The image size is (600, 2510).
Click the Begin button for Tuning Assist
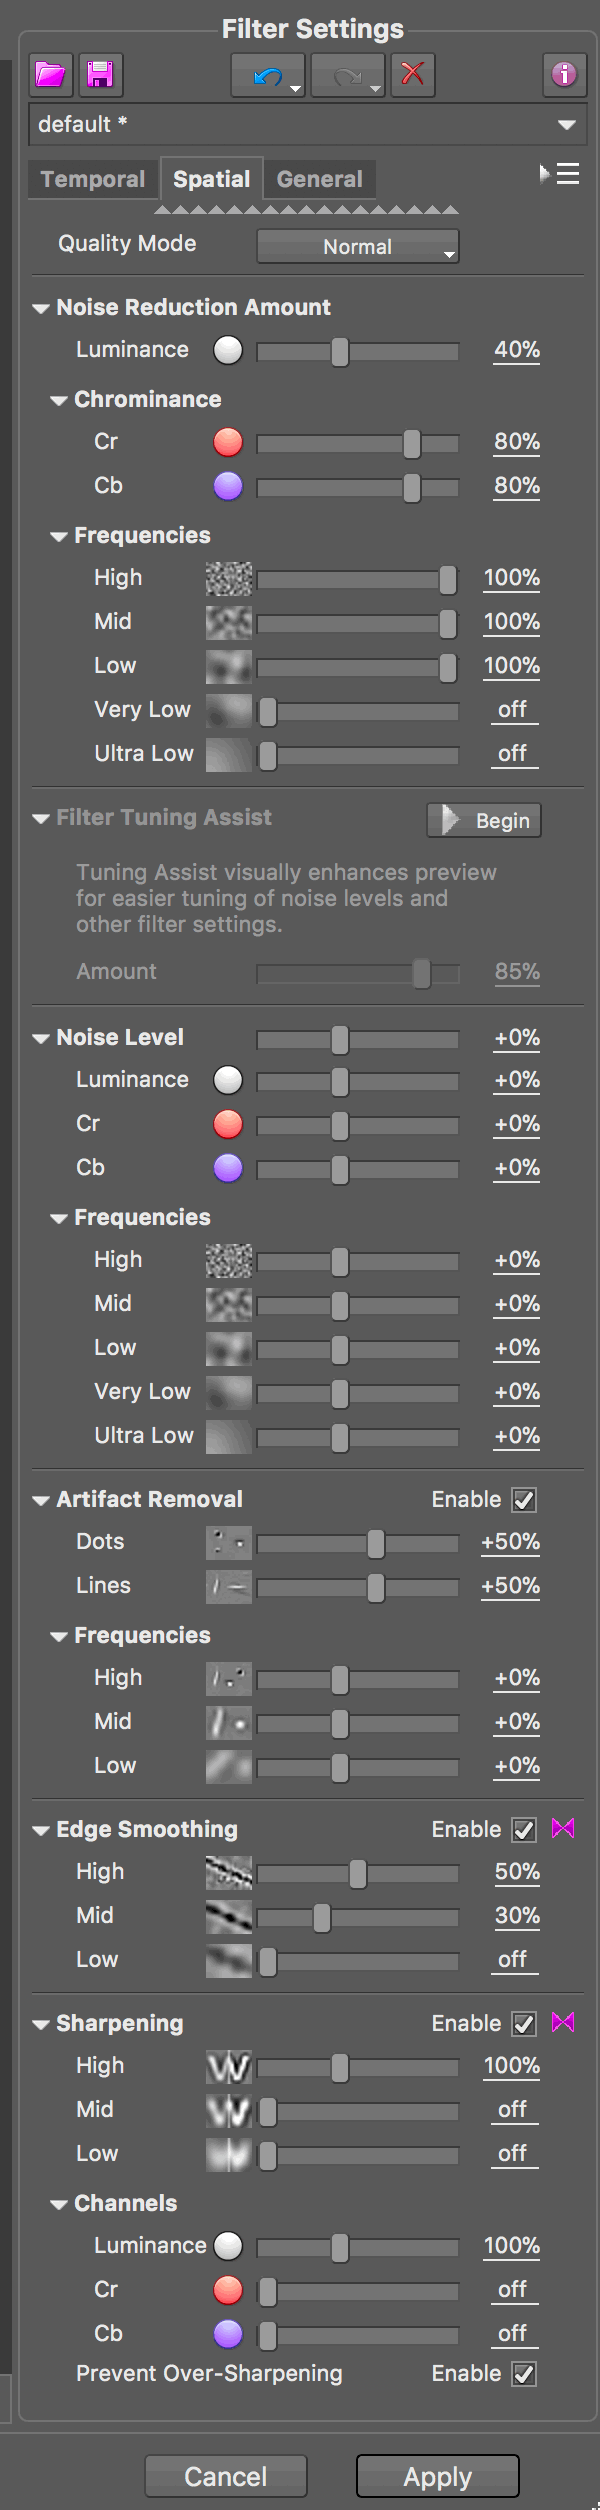[x=484, y=821]
